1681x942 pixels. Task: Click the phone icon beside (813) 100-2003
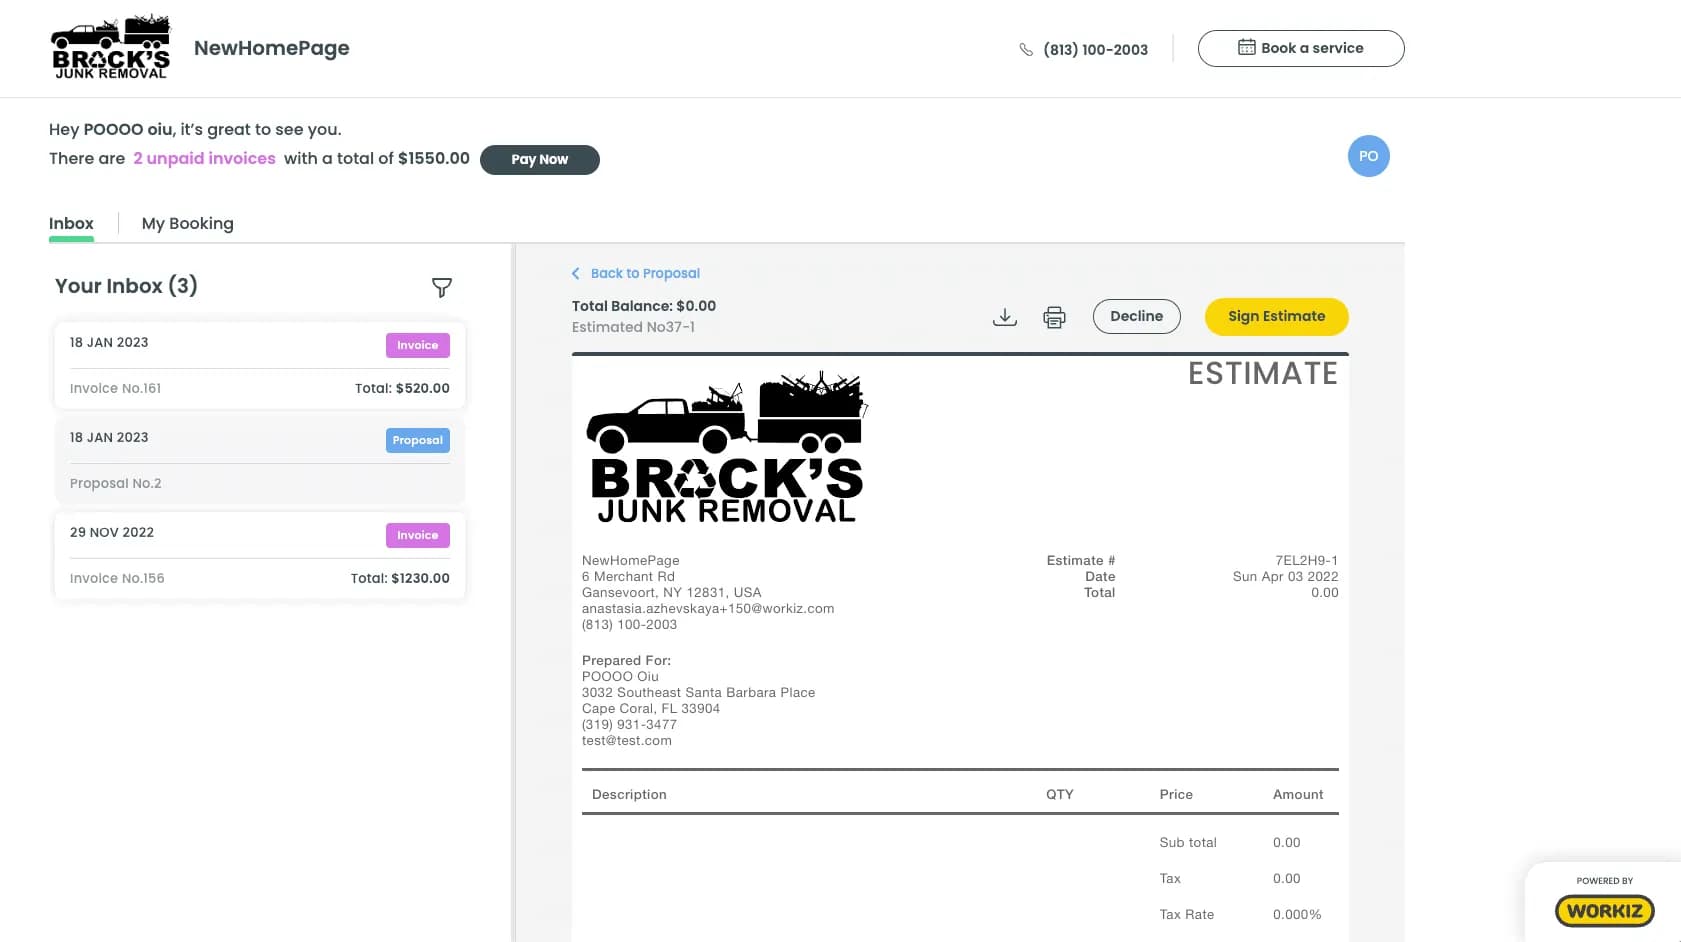coord(1026,49)
